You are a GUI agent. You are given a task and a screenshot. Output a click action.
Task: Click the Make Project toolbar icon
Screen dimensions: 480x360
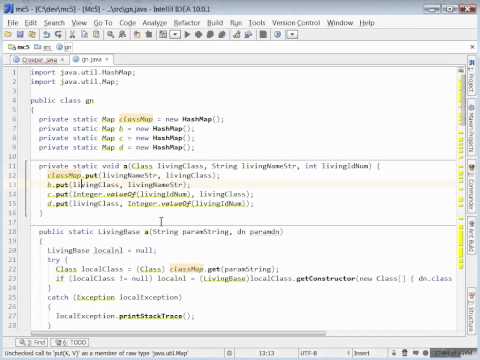(x=163, y=34)
